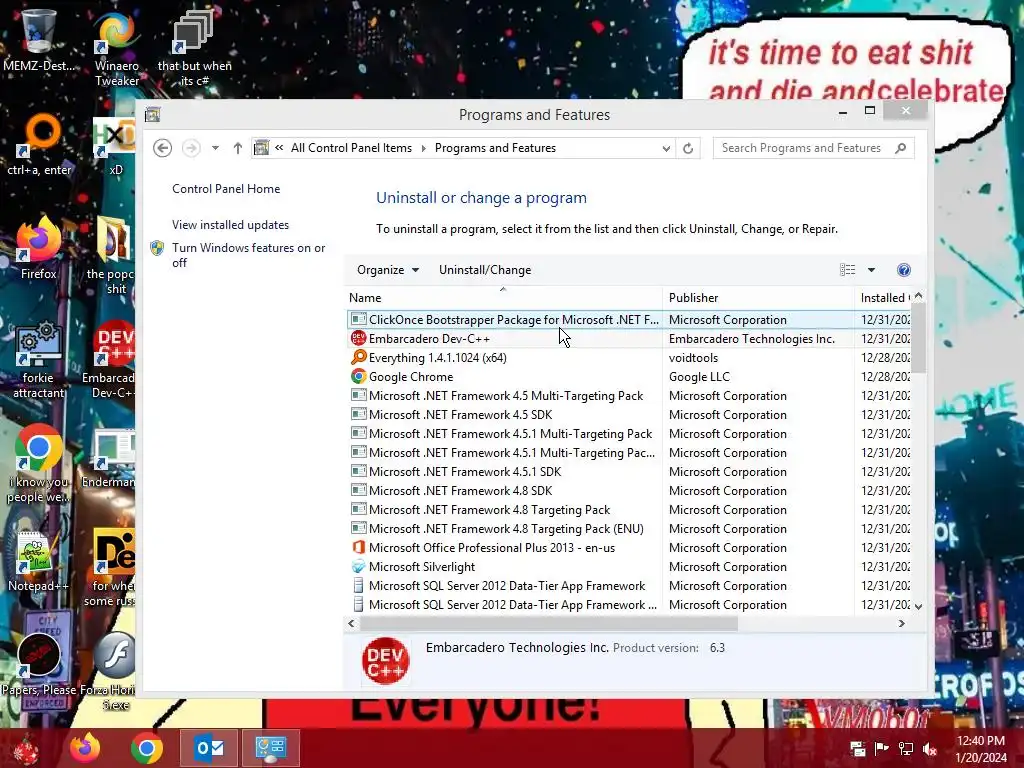This screenshot has height=768, width=1024.
Task: Click voidtools publisher cell
Action: click(x=693, y=358)
